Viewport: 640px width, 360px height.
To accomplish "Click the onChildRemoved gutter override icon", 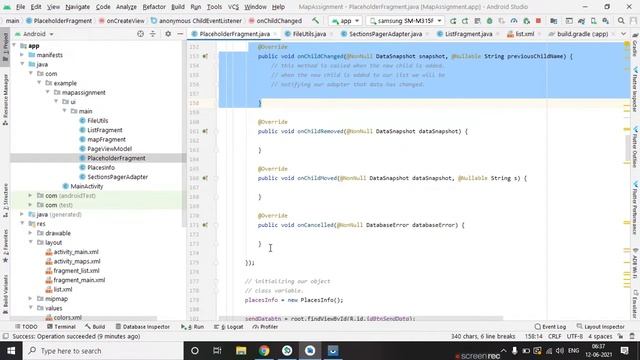I will click(205, 131).
